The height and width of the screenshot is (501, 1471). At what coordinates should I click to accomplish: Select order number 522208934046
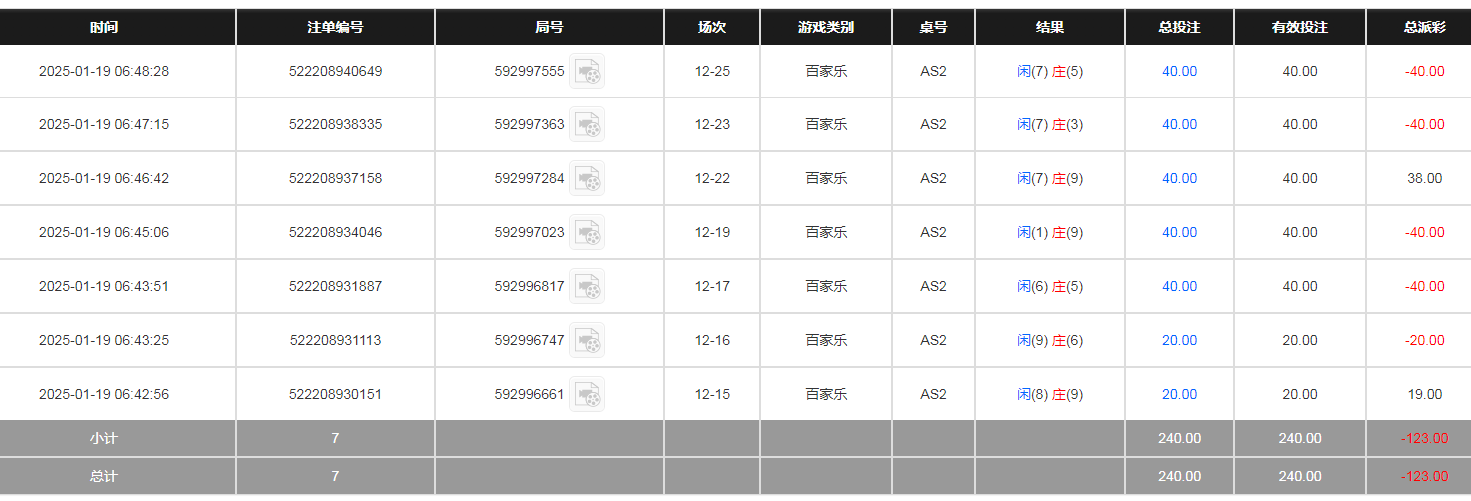point(335,232)
